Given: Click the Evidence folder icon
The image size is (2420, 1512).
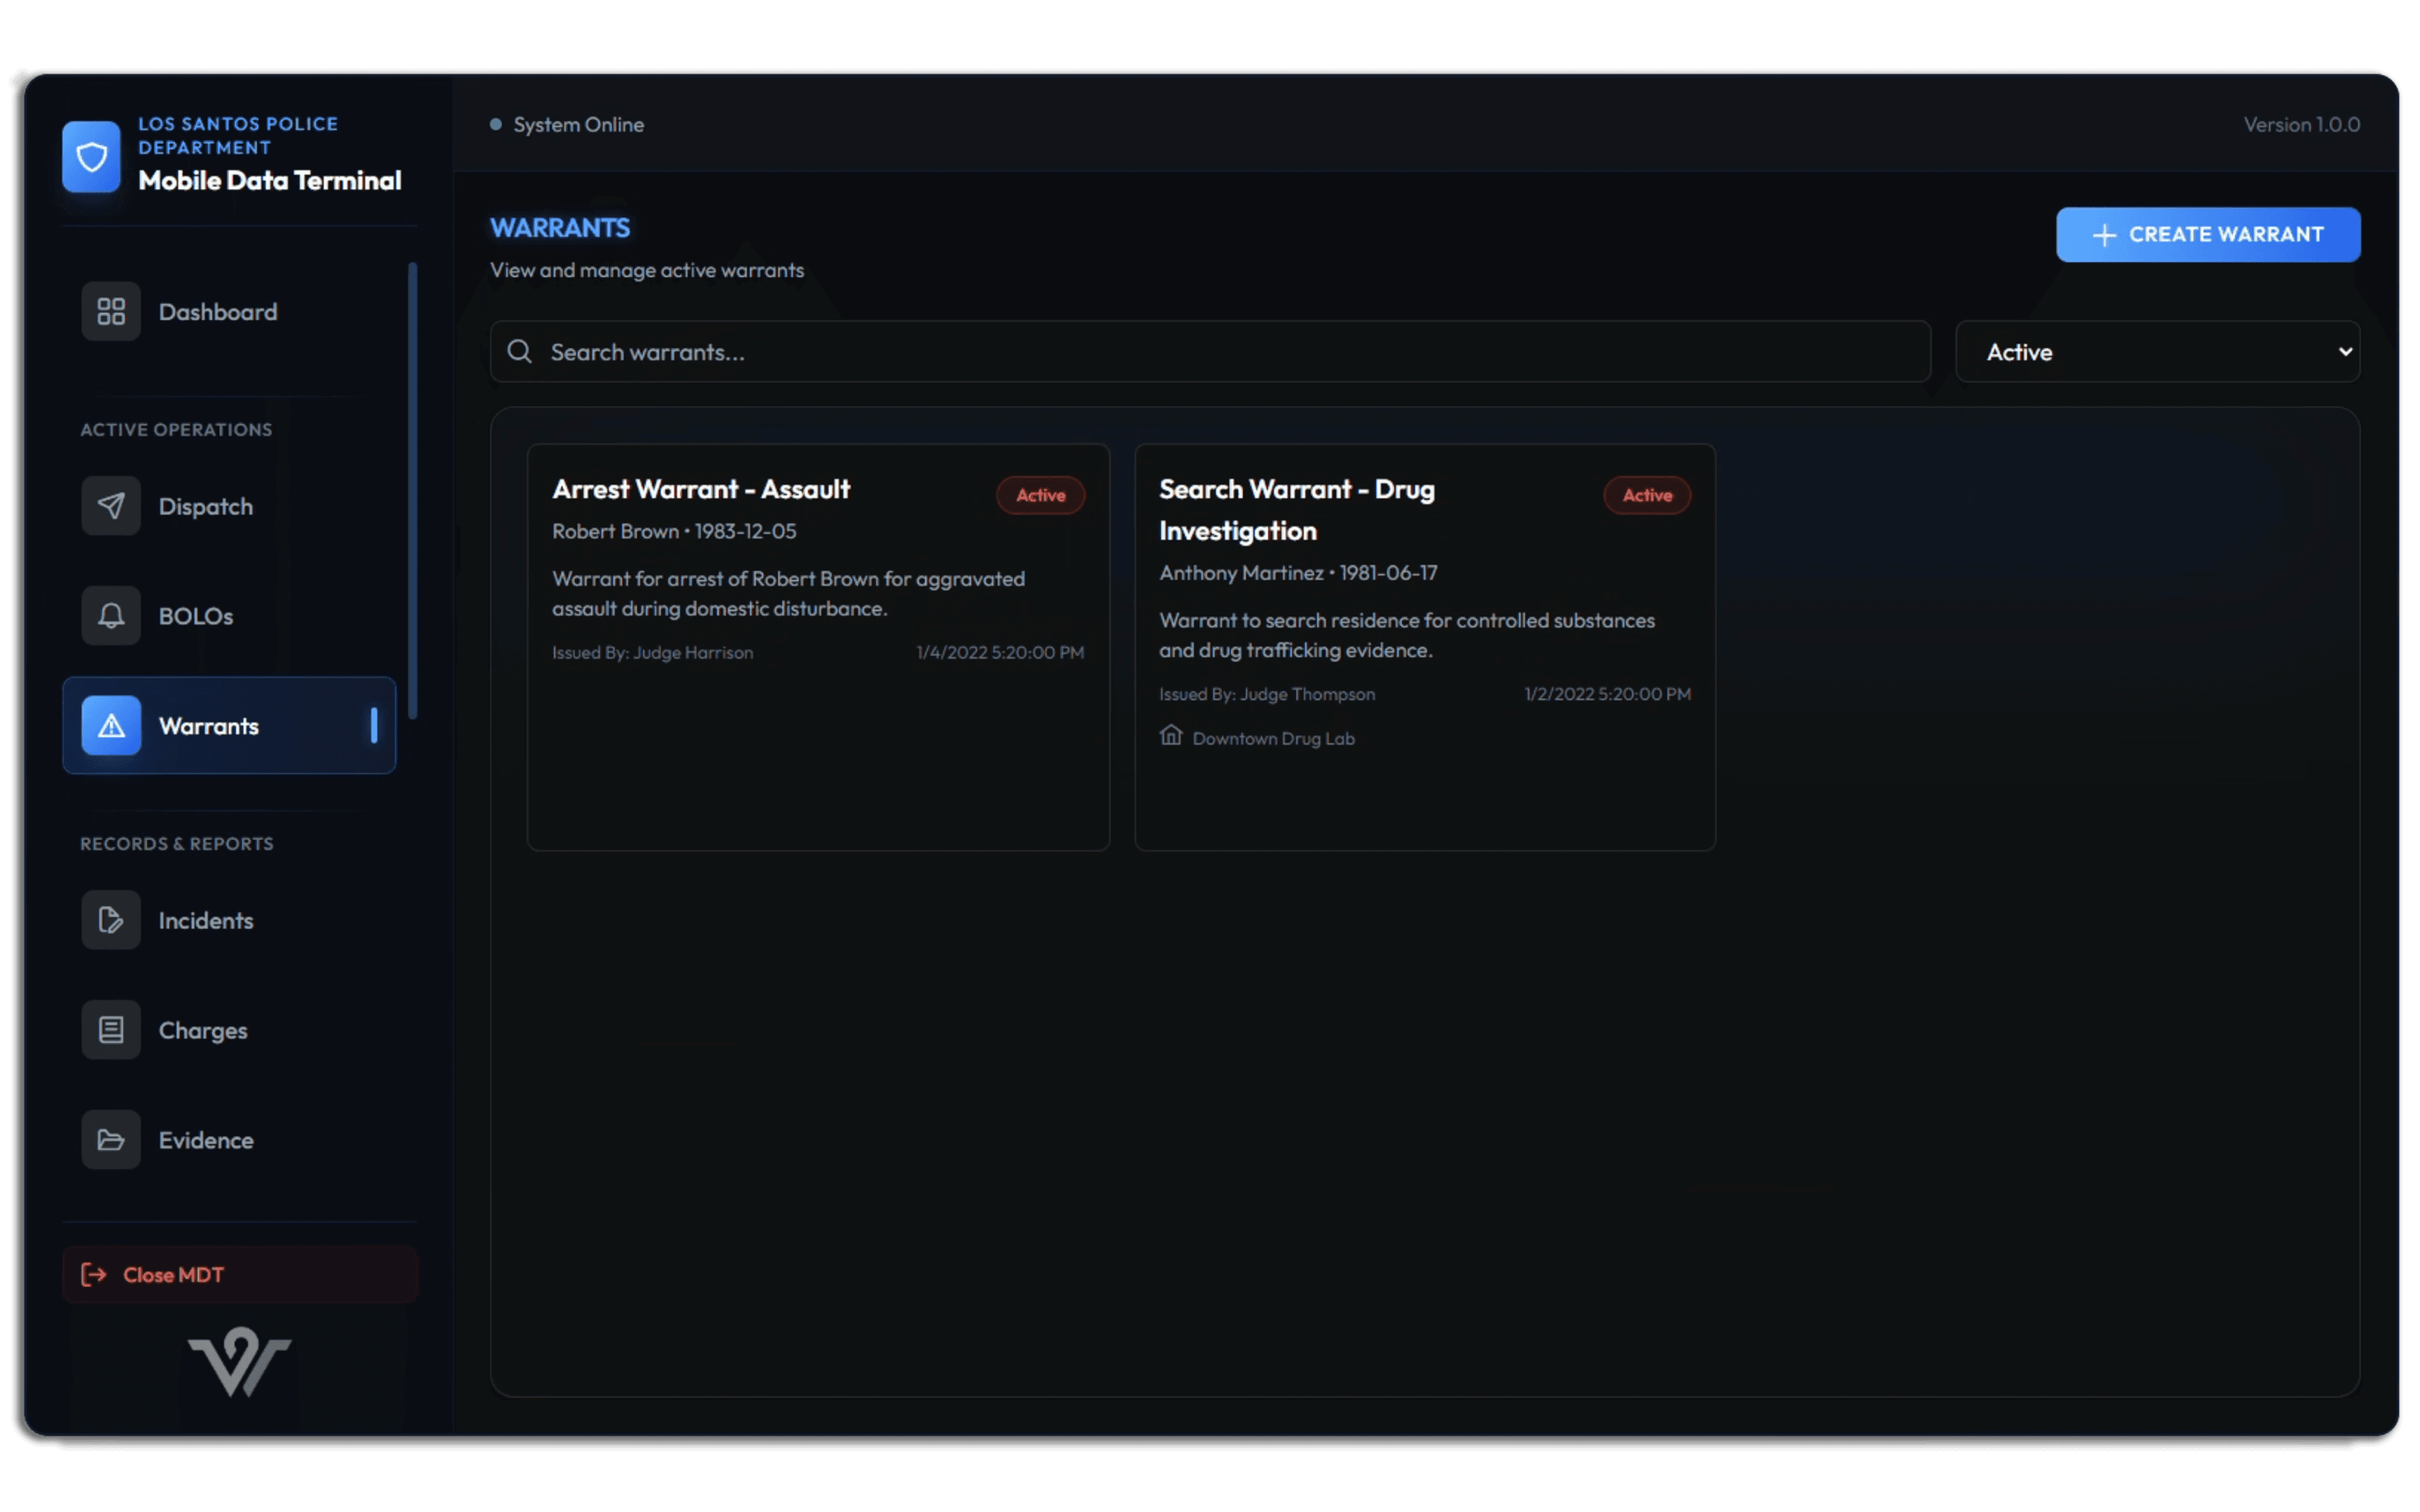Looking at the screenshot, I should [x=111, y=1140].
